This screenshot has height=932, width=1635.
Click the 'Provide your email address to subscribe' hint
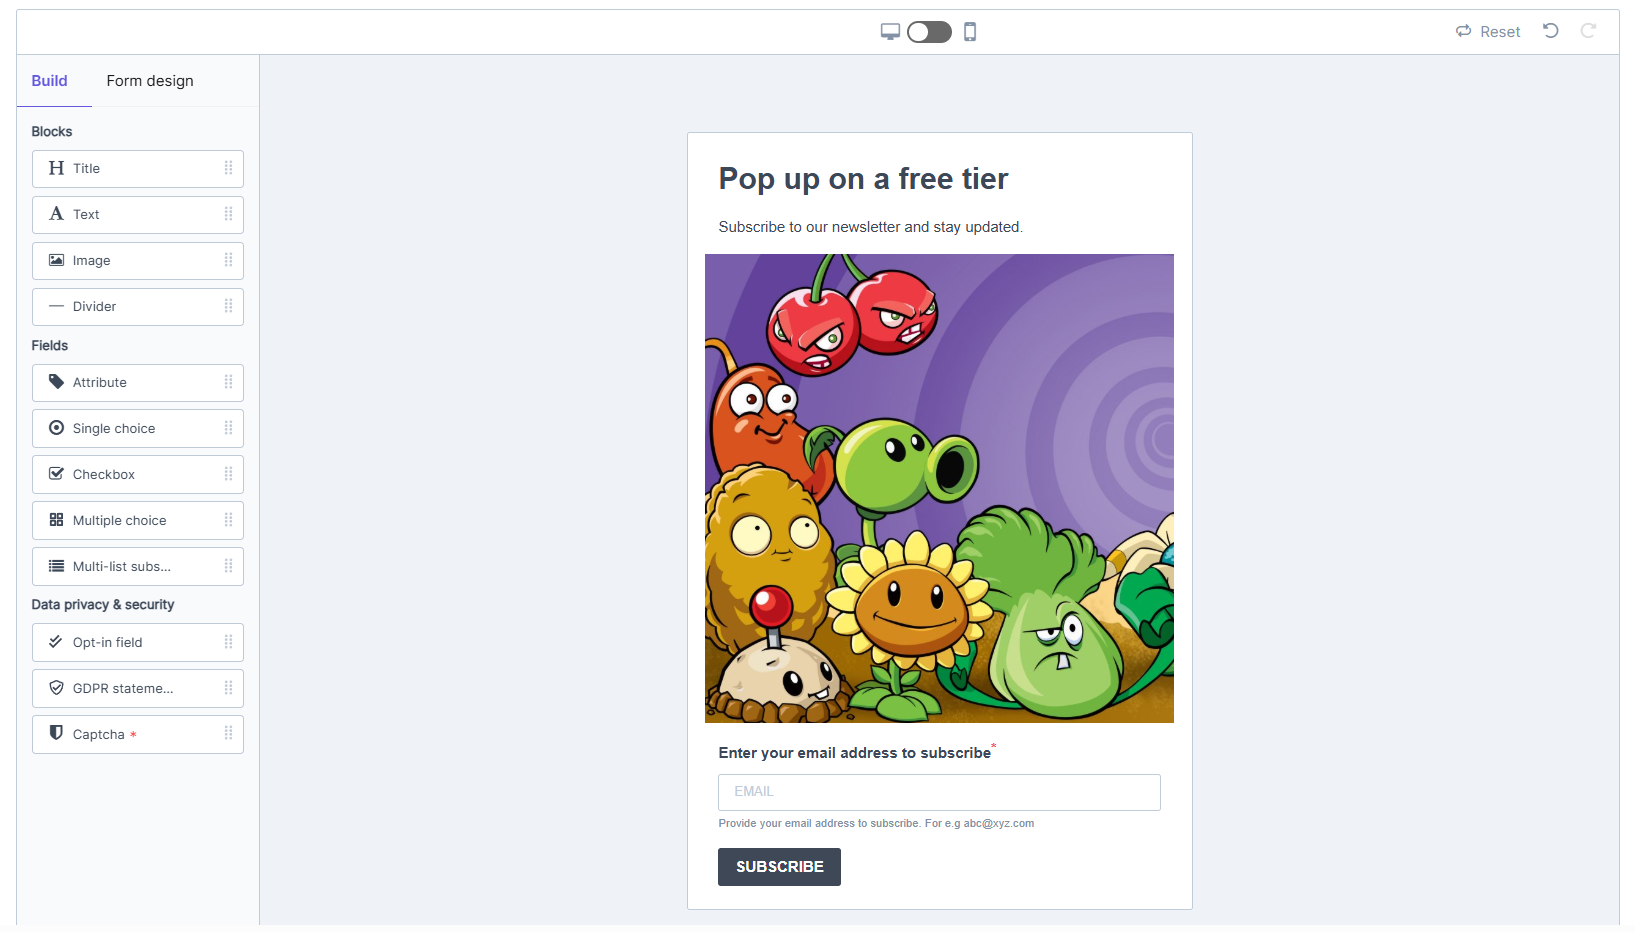click(876, 824)
